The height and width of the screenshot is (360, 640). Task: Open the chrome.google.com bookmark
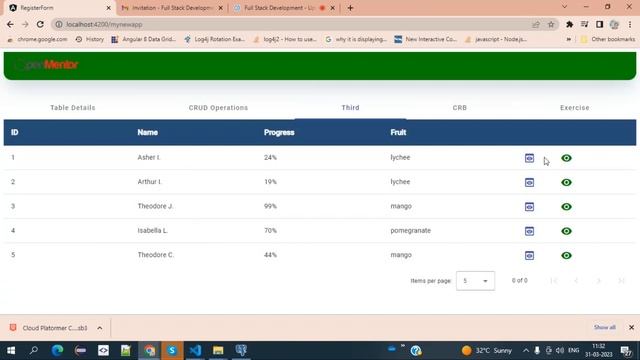(38, 39)
